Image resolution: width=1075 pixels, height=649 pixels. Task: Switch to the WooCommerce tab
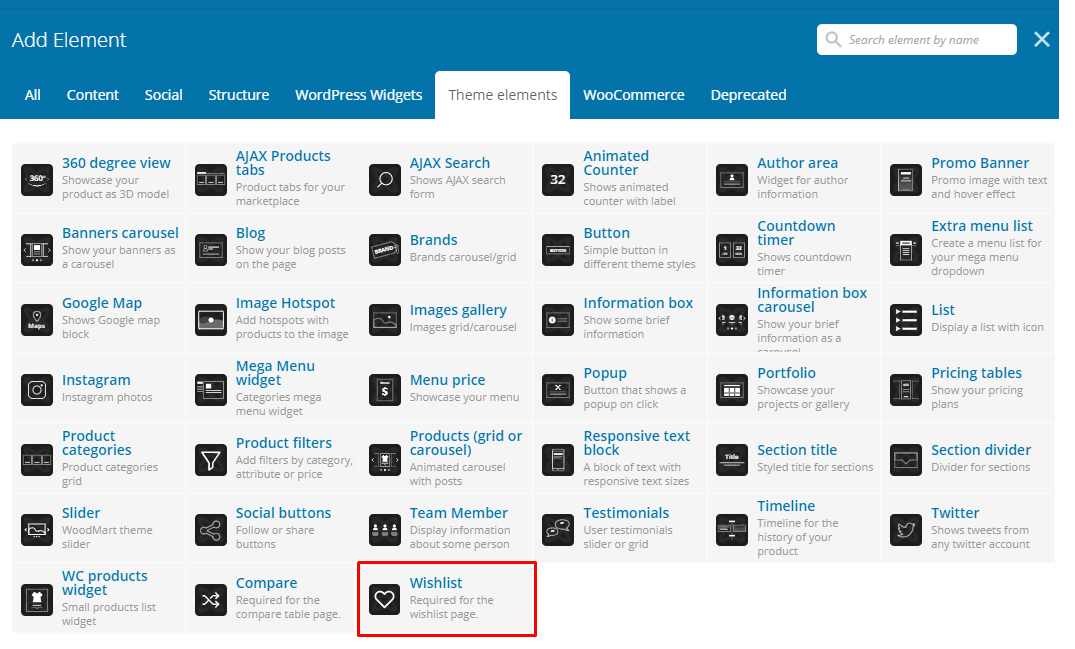click(x=634, y=95)
